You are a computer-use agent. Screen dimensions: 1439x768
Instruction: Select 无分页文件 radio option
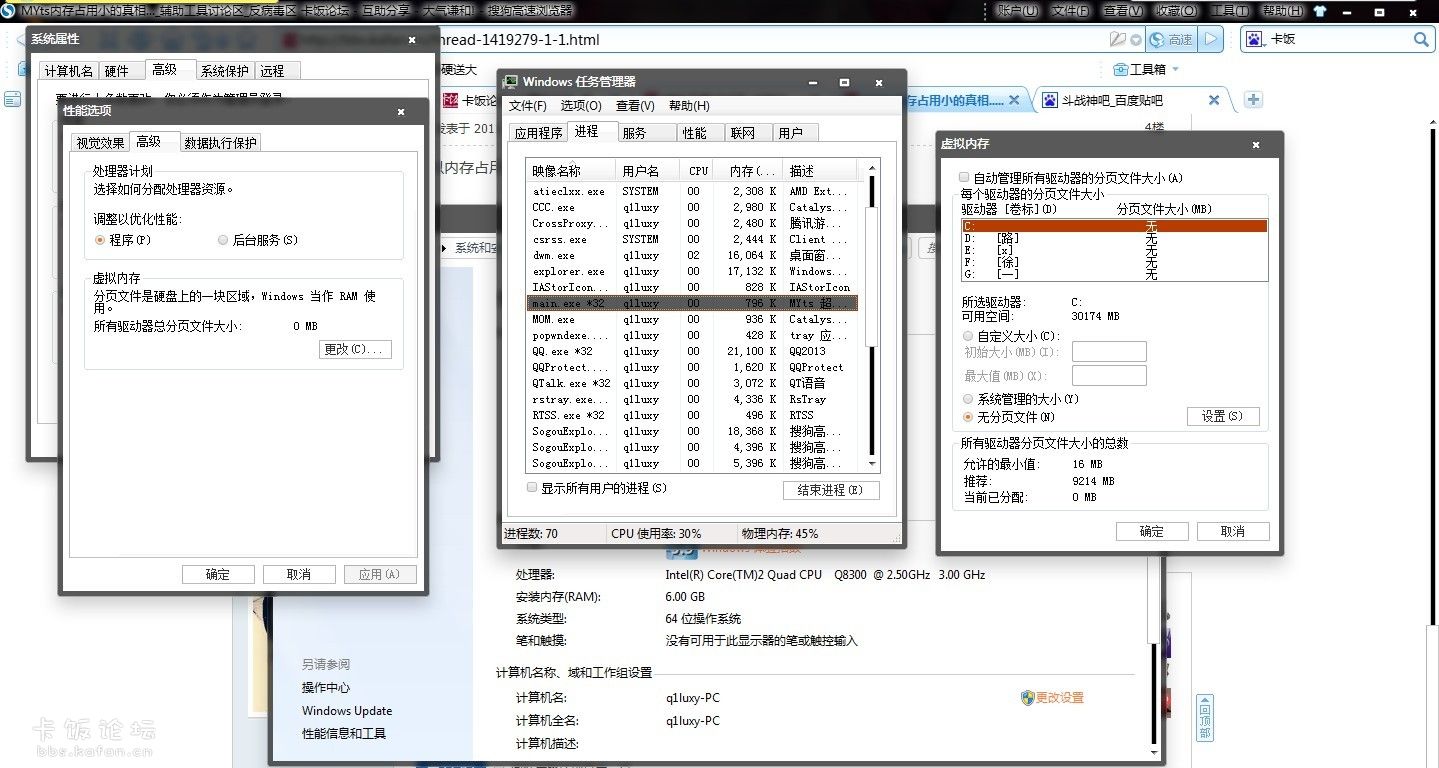coord(967,416)
